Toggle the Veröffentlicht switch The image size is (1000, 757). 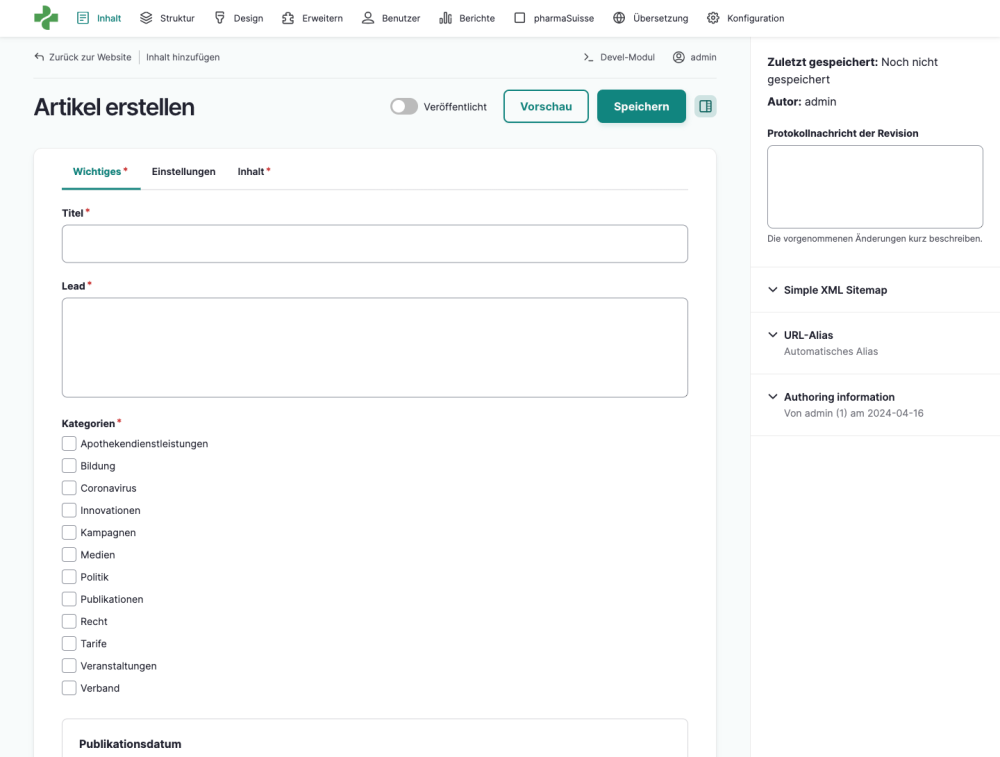404,105
